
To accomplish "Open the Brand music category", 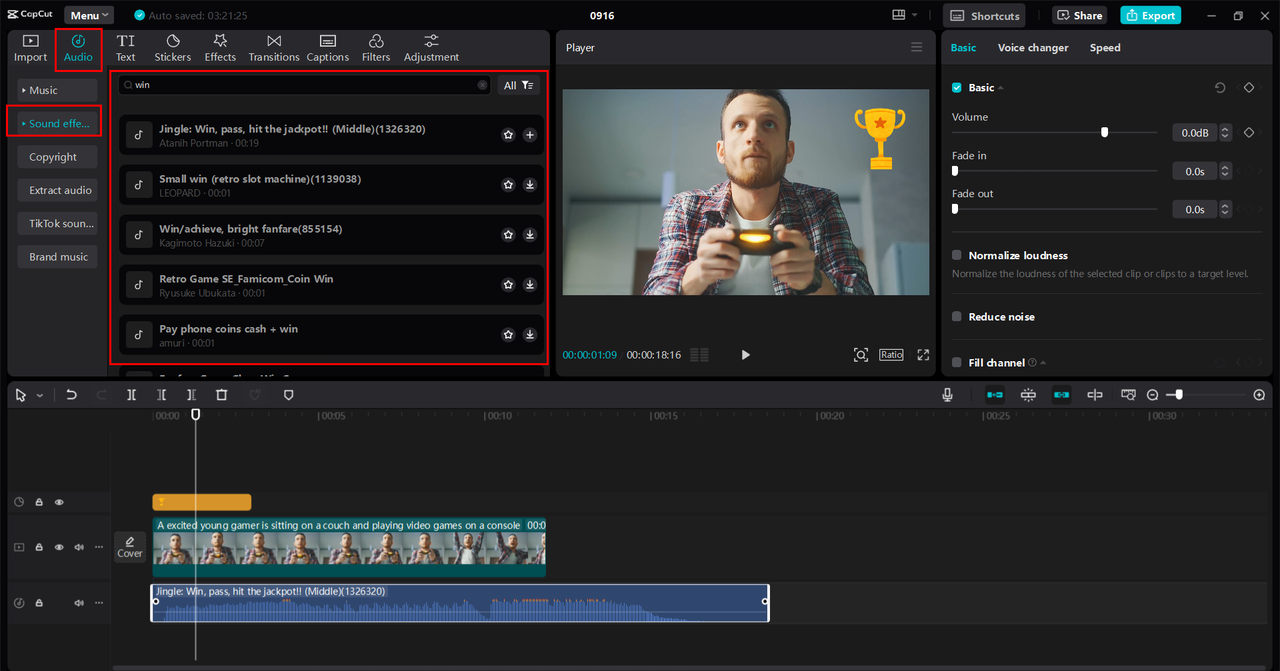I will 57,257.
